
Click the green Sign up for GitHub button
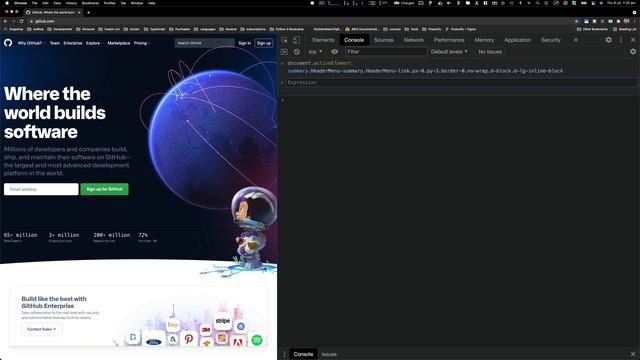pos(104,189)
